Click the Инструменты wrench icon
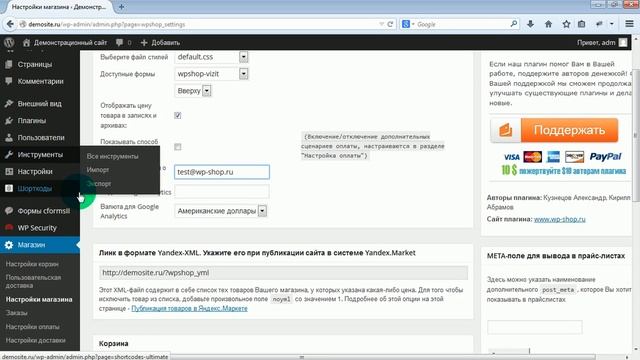Viewport: 640px width, 360px height. point(9,155)
